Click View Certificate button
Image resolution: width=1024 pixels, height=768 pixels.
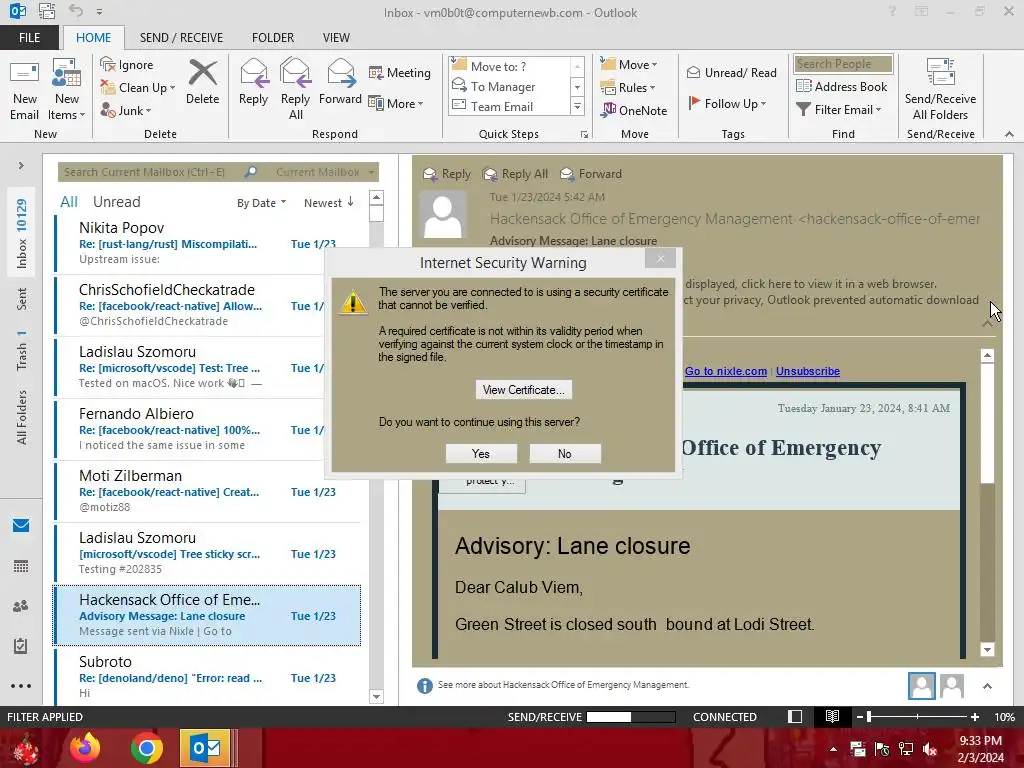[524, 389]
